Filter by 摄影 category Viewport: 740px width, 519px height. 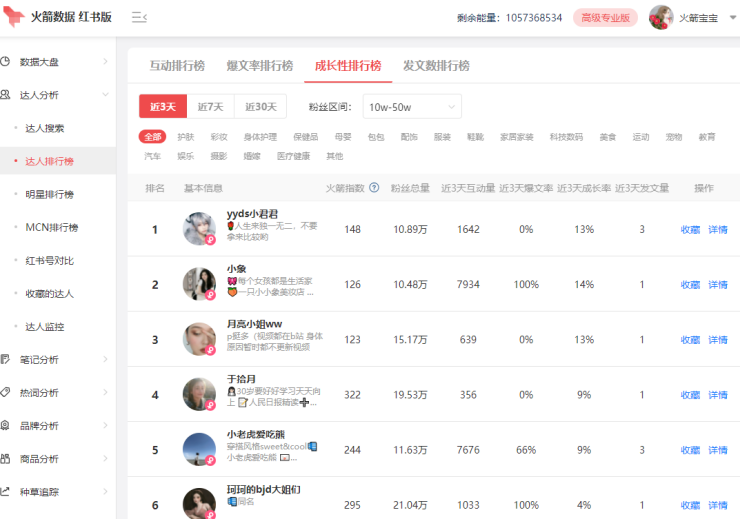tap(219, 156)
